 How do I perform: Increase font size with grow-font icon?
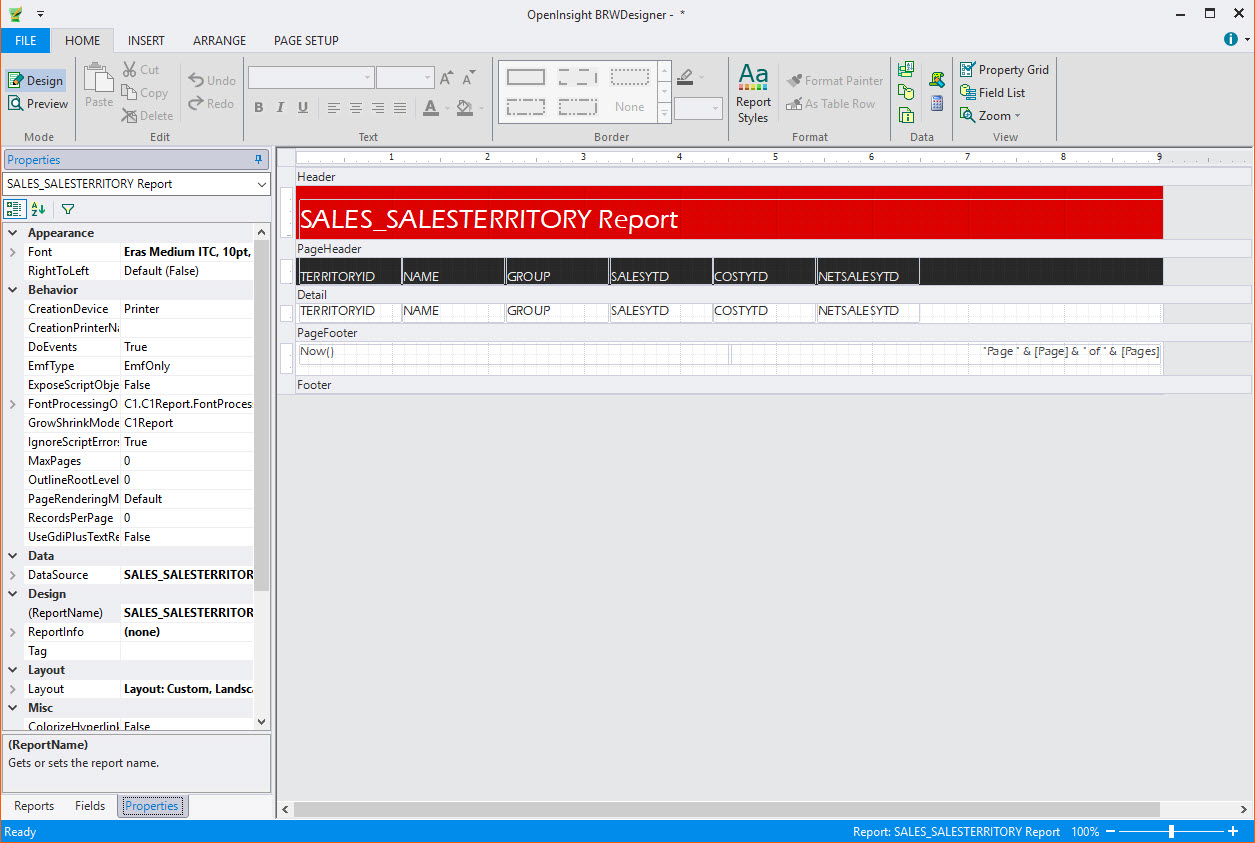pyautogui.click(x=446, y=78)
